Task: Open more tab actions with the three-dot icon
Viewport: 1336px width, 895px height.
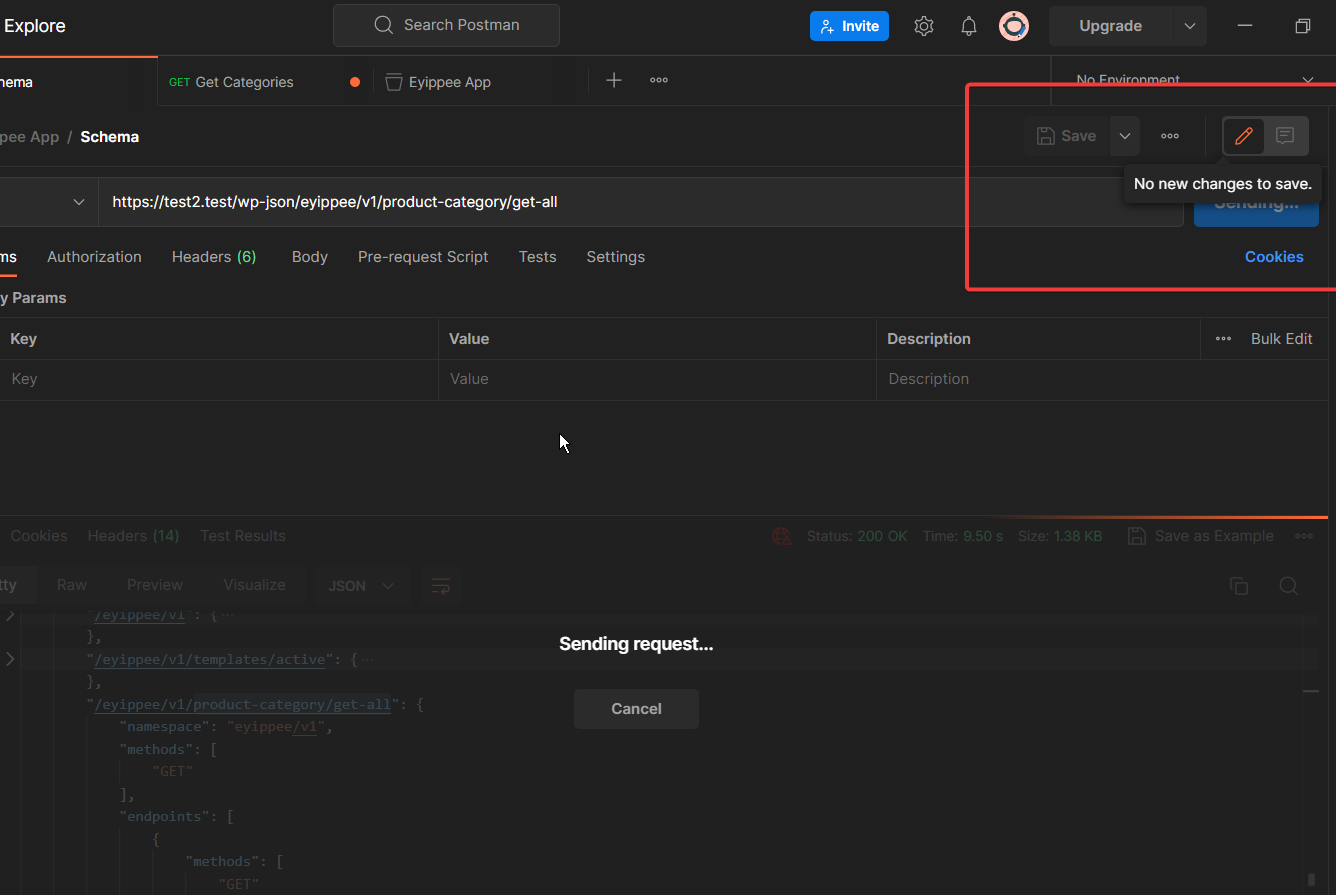Action: 658,80
